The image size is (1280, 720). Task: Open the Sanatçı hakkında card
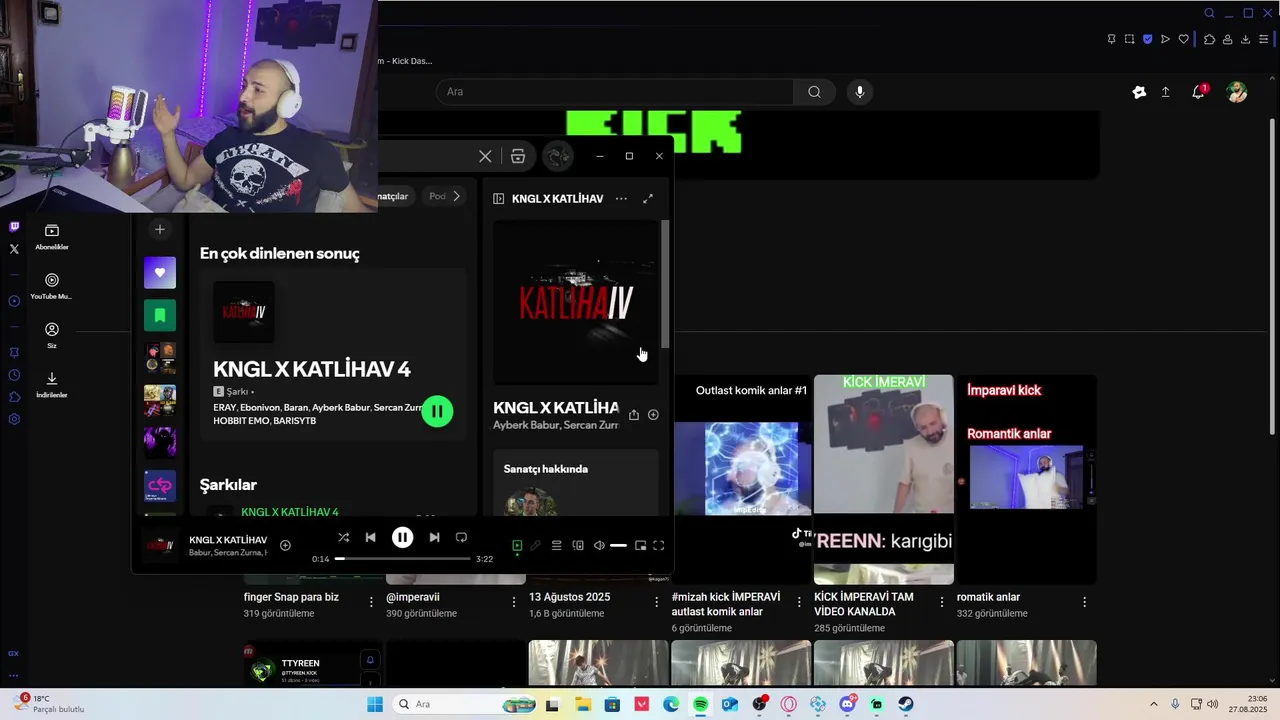(x=576, y=483)
